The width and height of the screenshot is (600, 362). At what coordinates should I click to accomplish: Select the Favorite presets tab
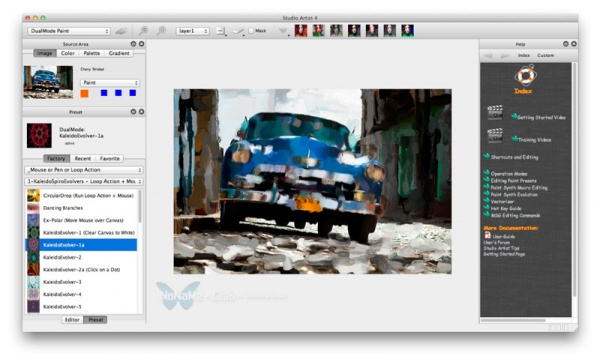coord(109,158)
